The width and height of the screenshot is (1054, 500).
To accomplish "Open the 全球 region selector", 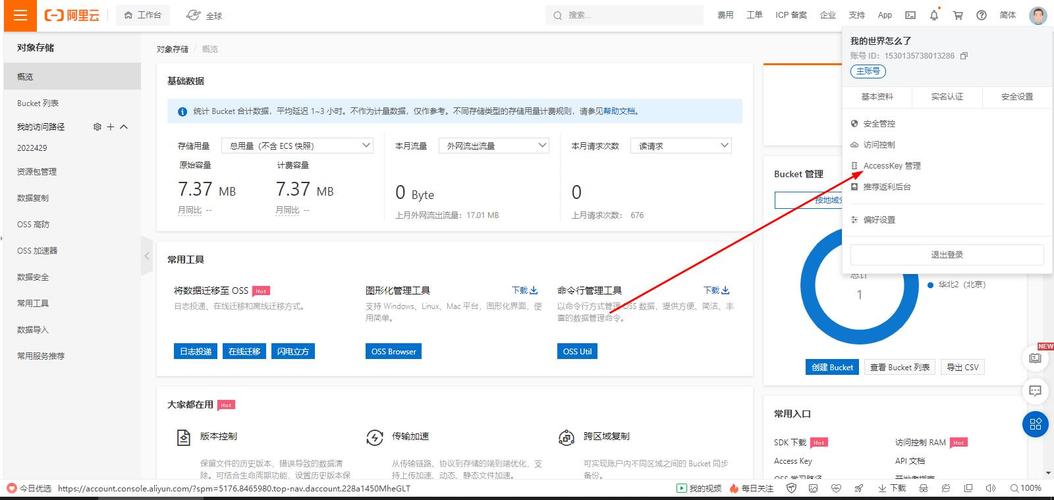I will click(204, 15).
